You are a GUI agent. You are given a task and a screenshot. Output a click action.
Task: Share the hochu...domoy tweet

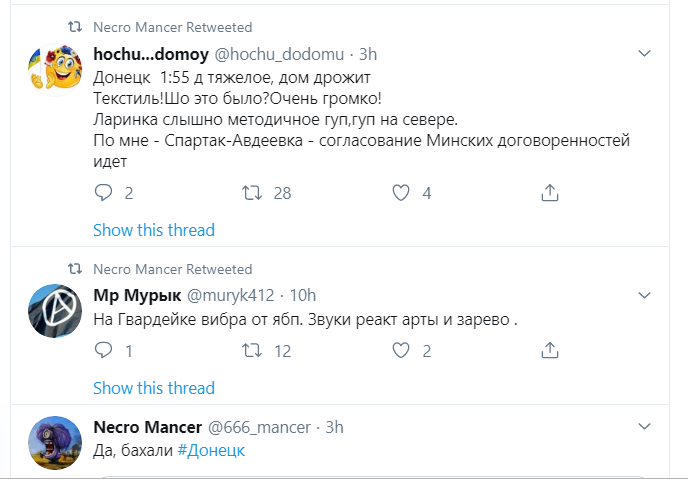(549, 192)
